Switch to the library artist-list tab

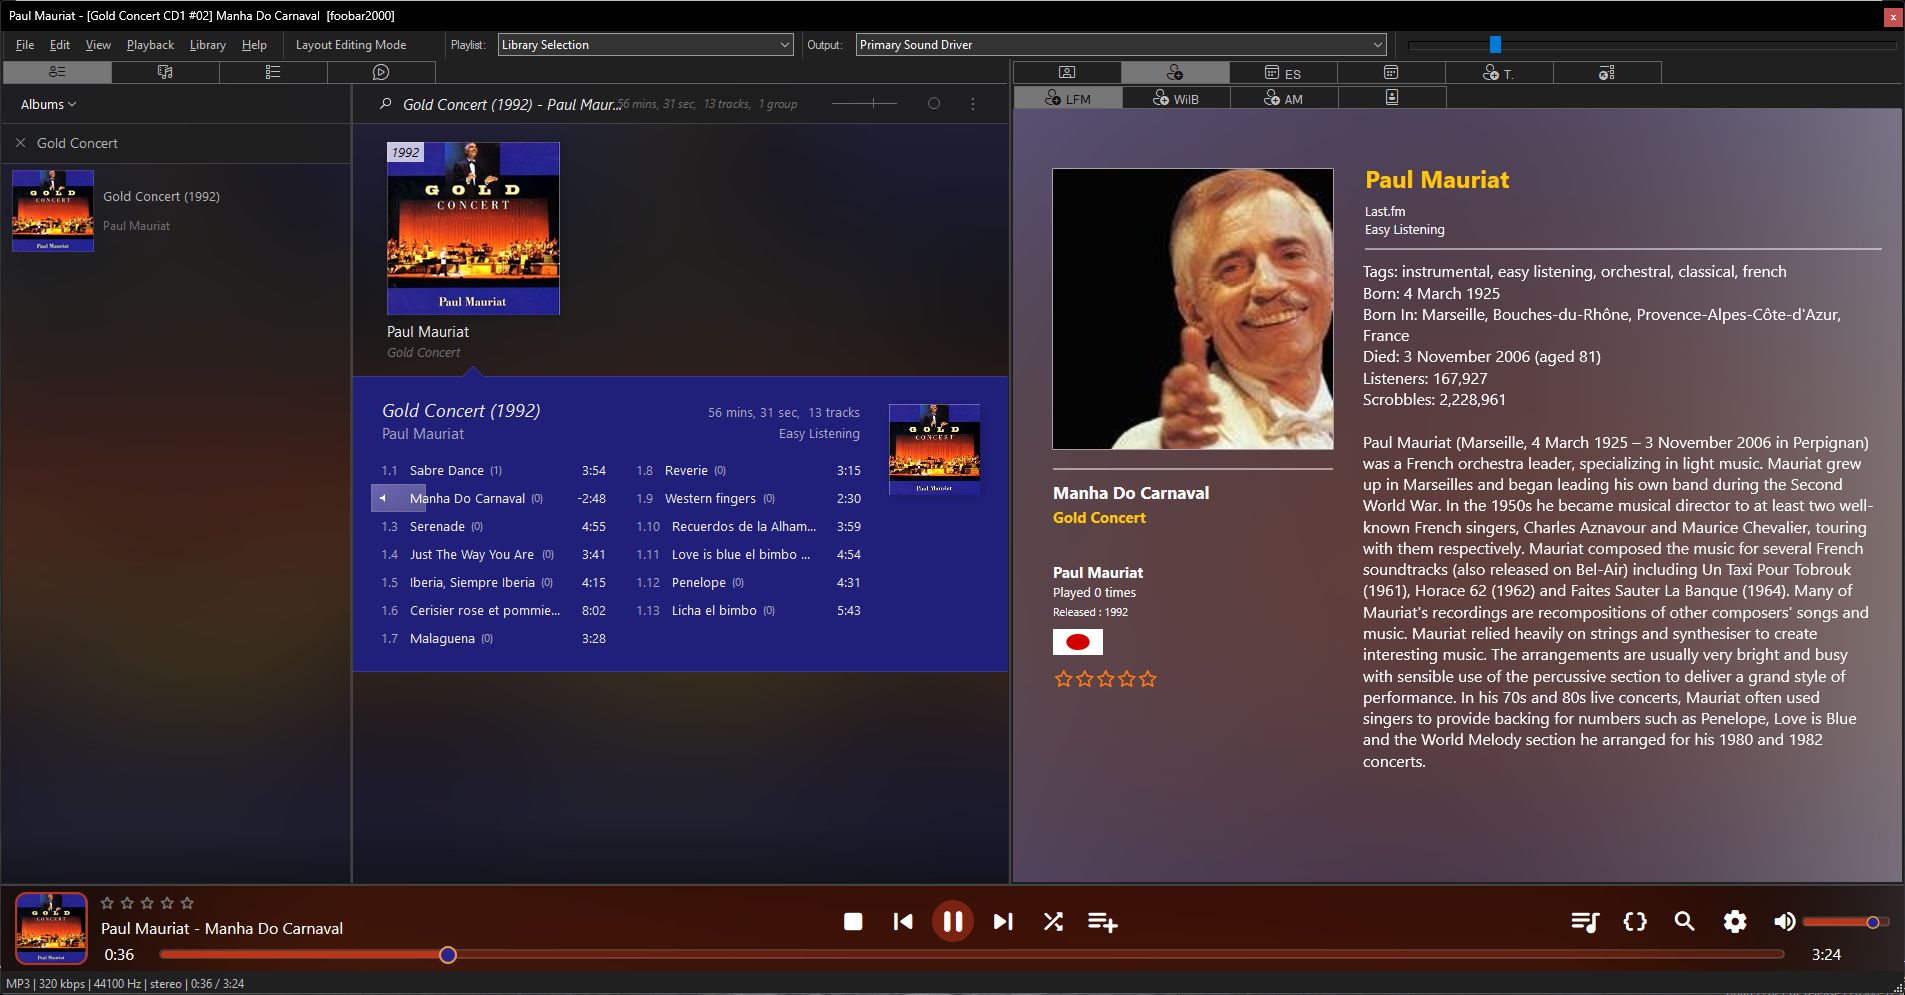coord(57,72)
